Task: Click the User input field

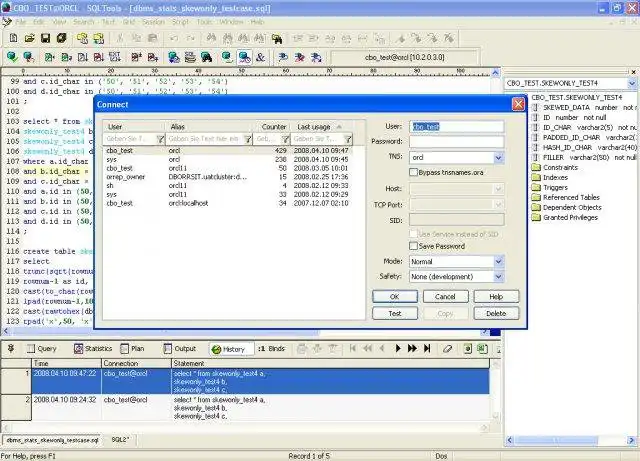Action: pyautogui.click(x=456, y=127)
